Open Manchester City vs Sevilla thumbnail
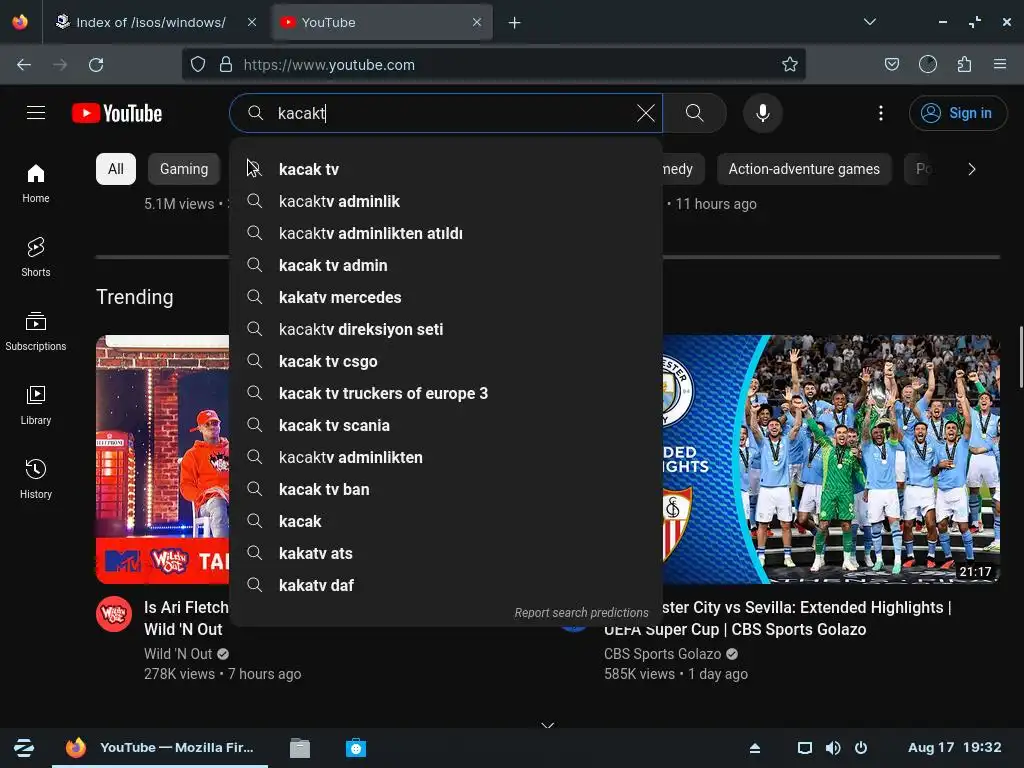The width and height of the screenshot is (1024, 768). (831, 459)
